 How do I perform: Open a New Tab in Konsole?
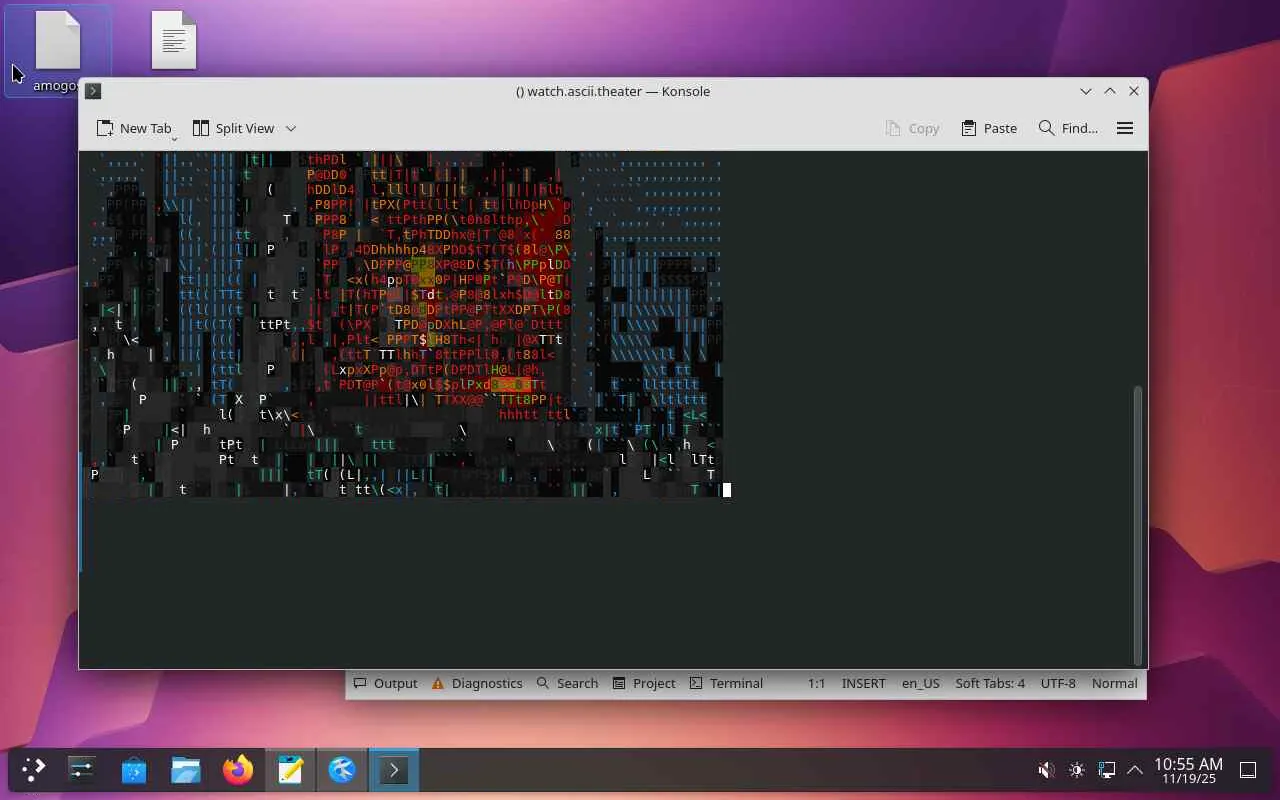[x=134, y=128]
